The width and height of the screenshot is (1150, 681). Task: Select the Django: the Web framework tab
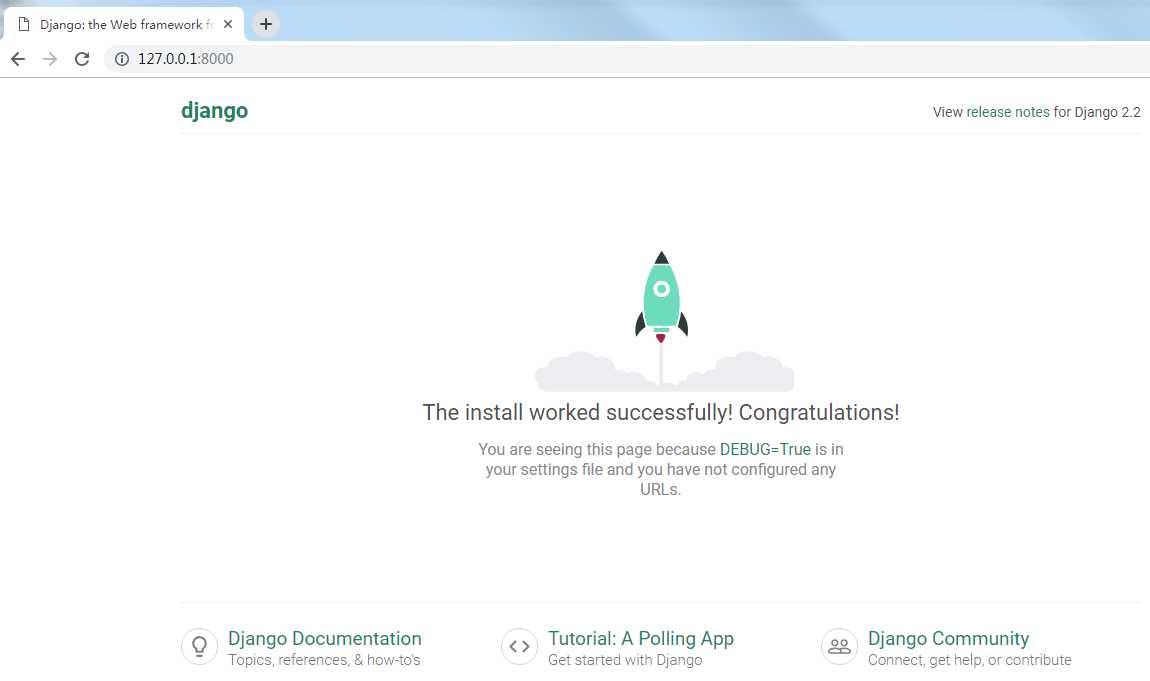tap(124, 24)
